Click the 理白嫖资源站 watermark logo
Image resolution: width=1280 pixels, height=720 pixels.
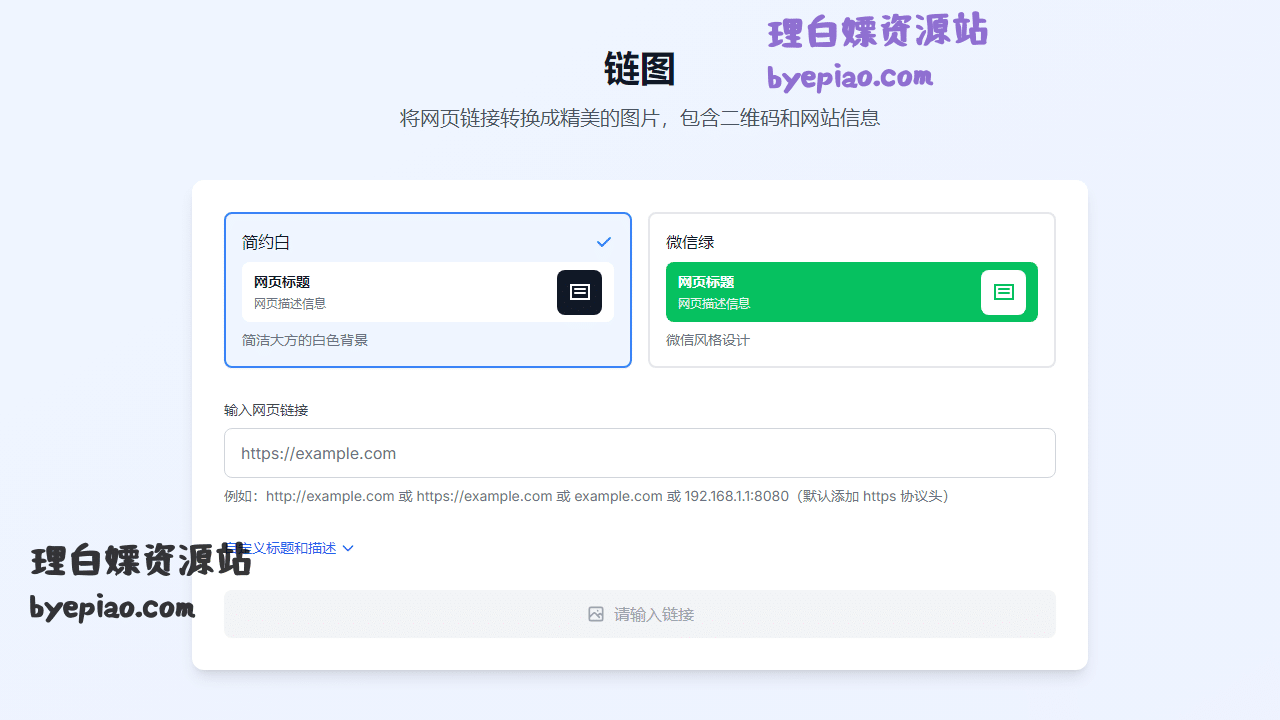(x=877, y=31)
